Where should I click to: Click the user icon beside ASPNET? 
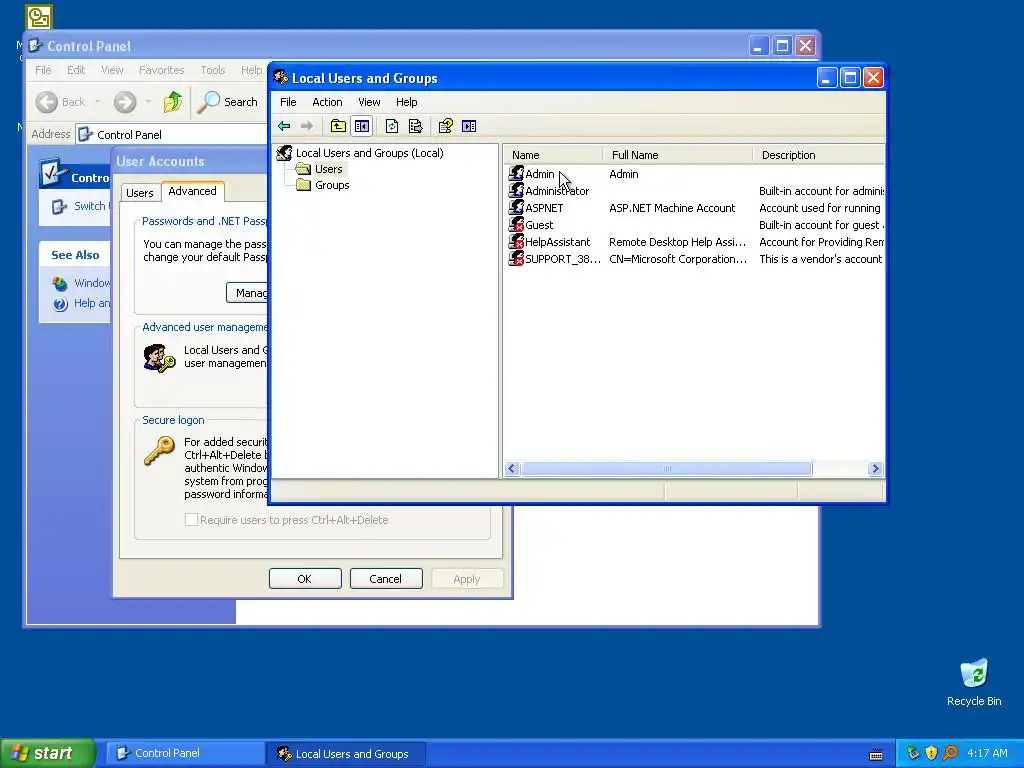click(516, 208)
